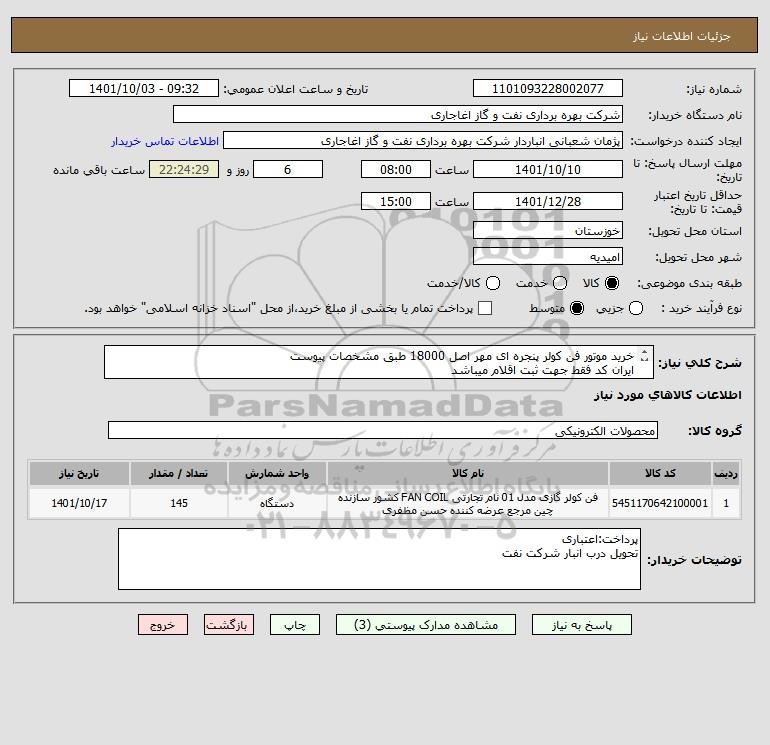
Task: Click the response deadline time 08:00
Action: (x=396, y=169)
